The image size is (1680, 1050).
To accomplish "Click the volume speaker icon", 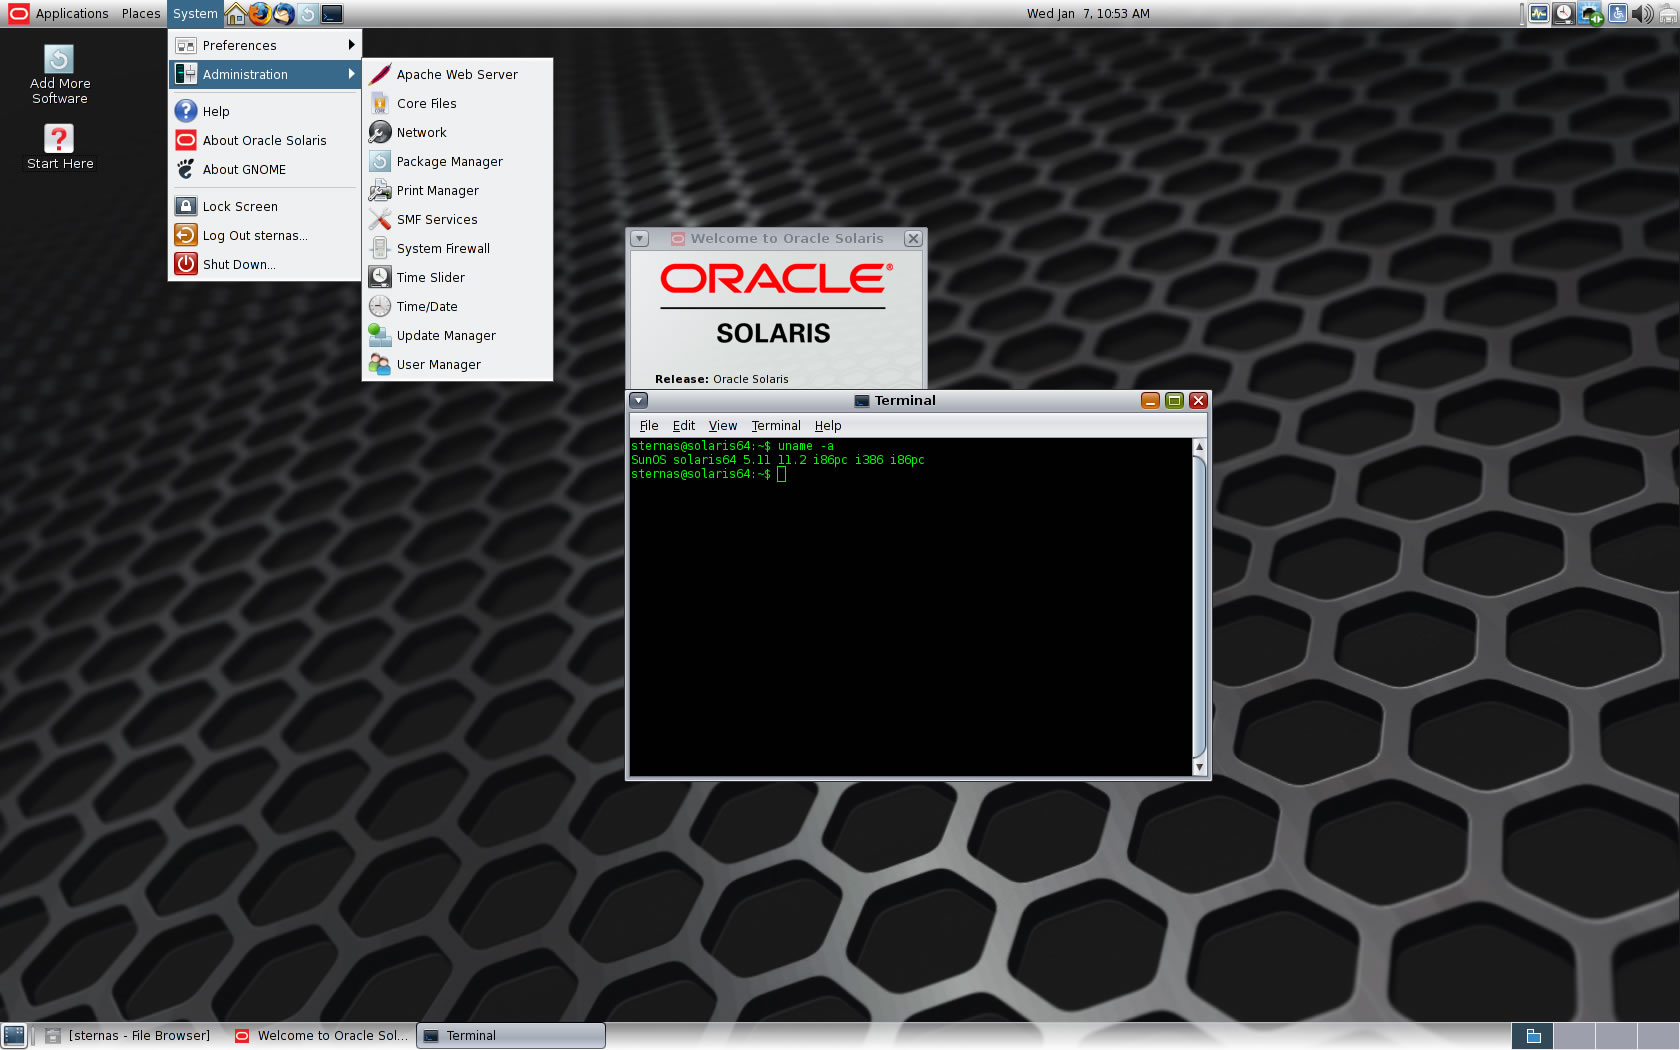I will 1642,14.
